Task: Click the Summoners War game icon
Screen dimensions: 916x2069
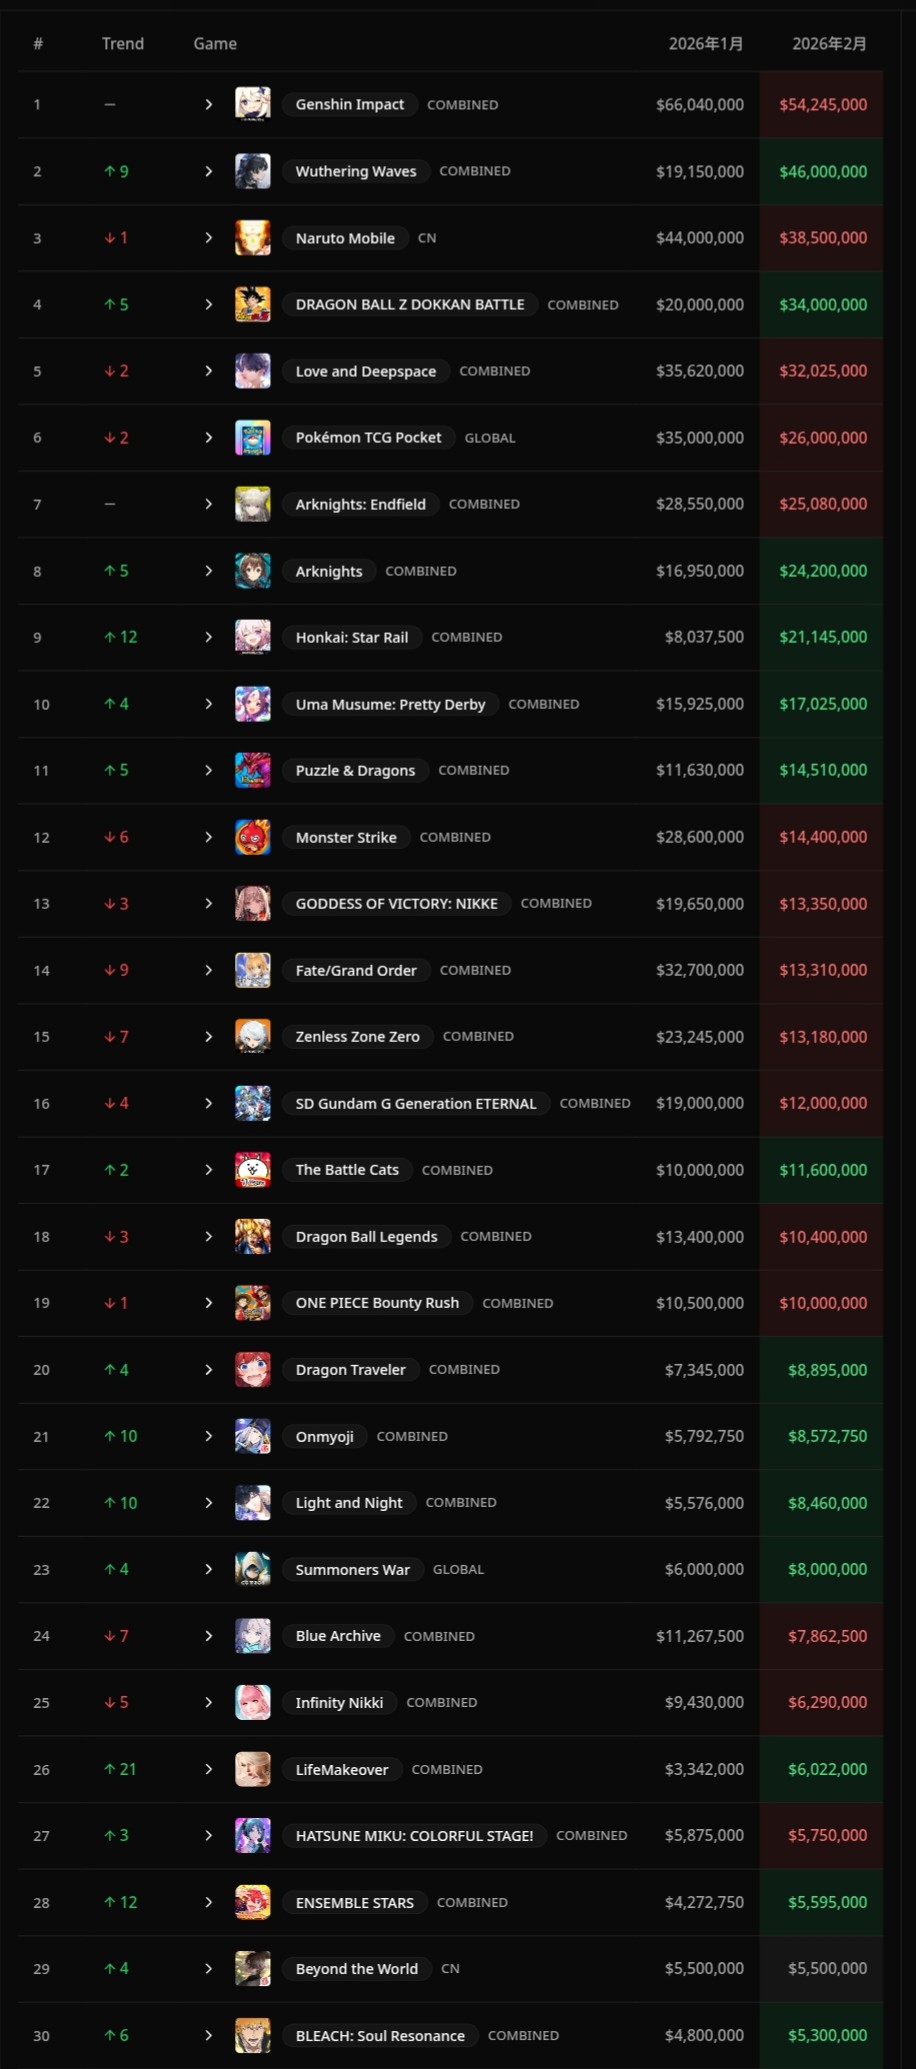Action: click(252, 1569)
